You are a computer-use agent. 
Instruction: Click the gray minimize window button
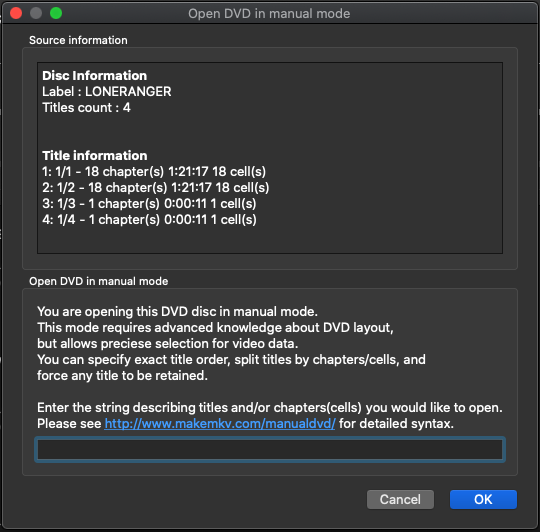click(x=36, y=13)
